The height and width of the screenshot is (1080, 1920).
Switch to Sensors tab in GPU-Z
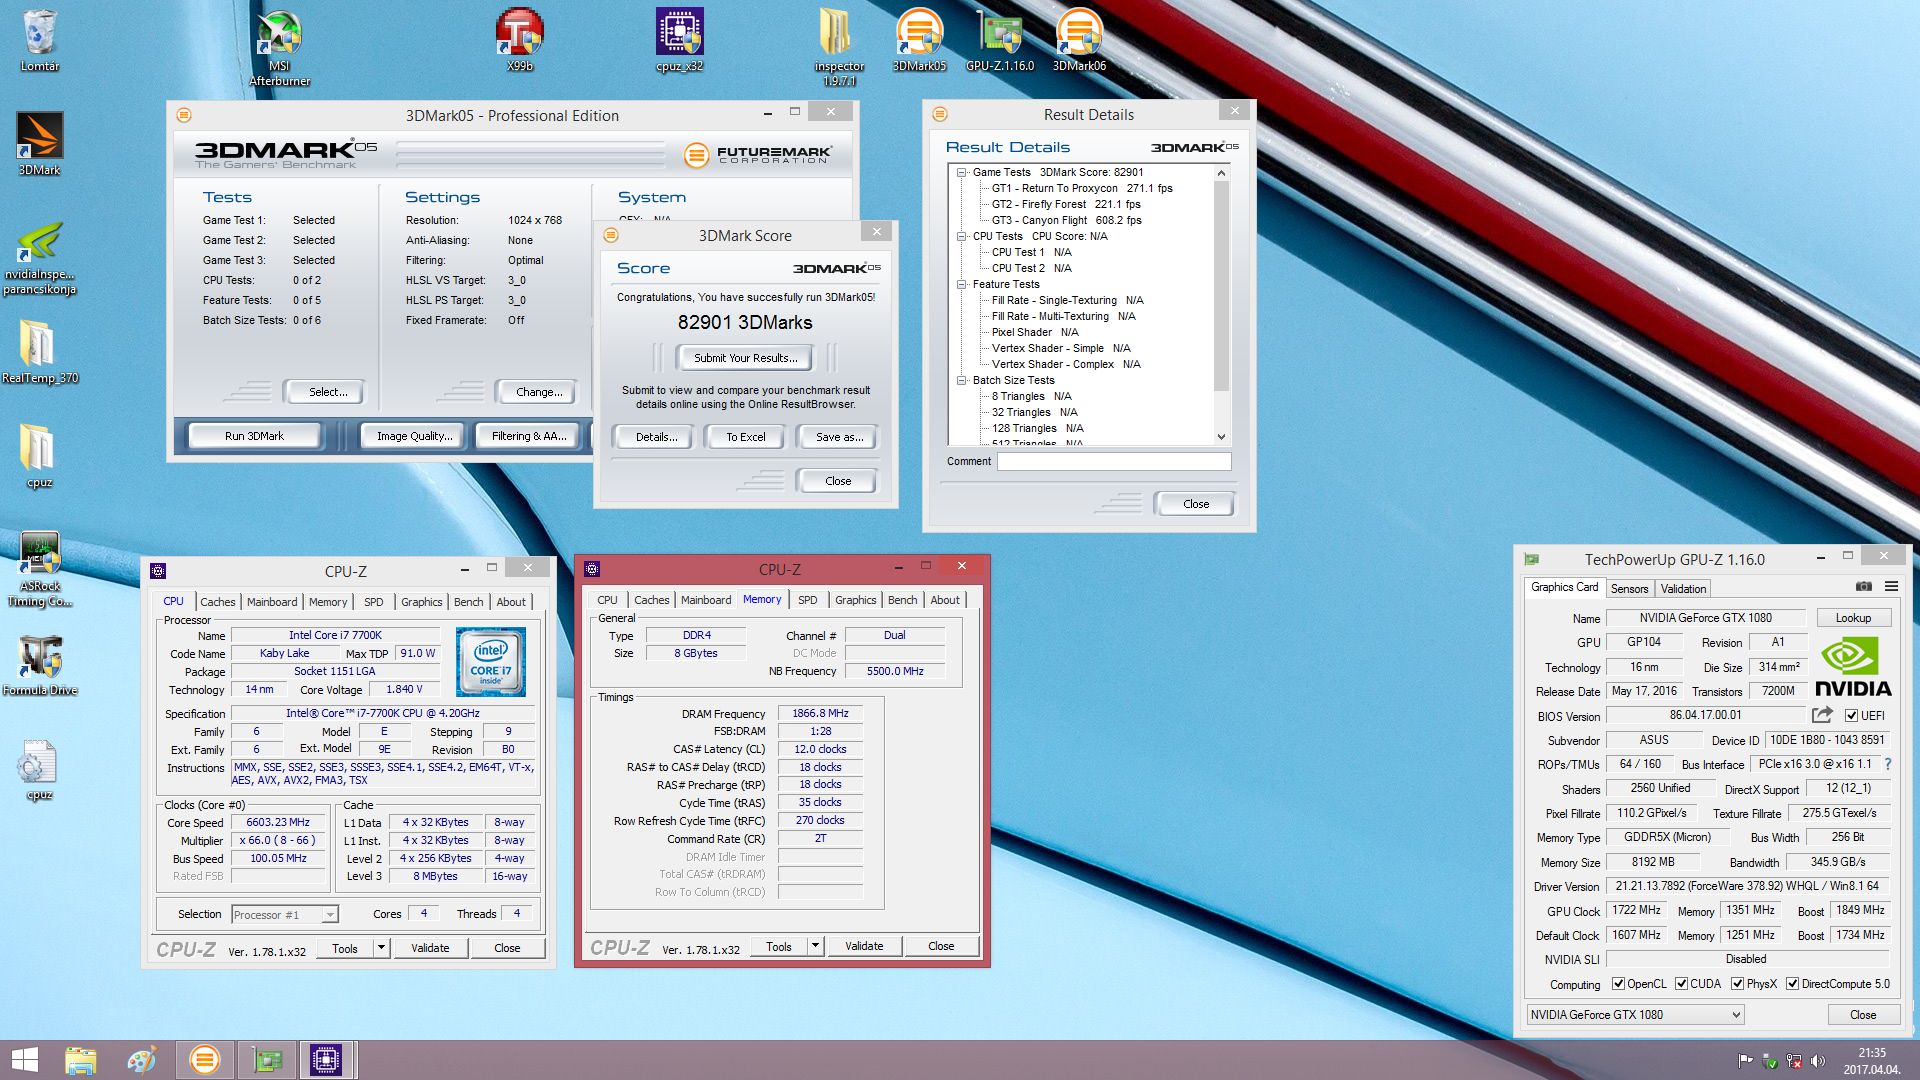click(x=1629, y=589)
